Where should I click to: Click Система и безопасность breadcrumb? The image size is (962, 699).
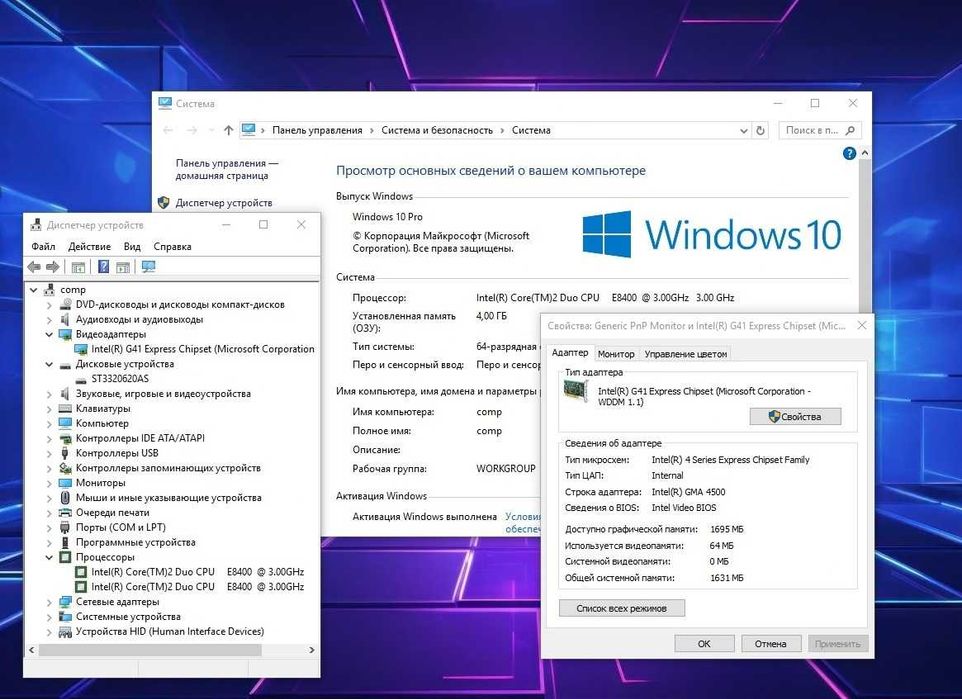coord(437,130)
